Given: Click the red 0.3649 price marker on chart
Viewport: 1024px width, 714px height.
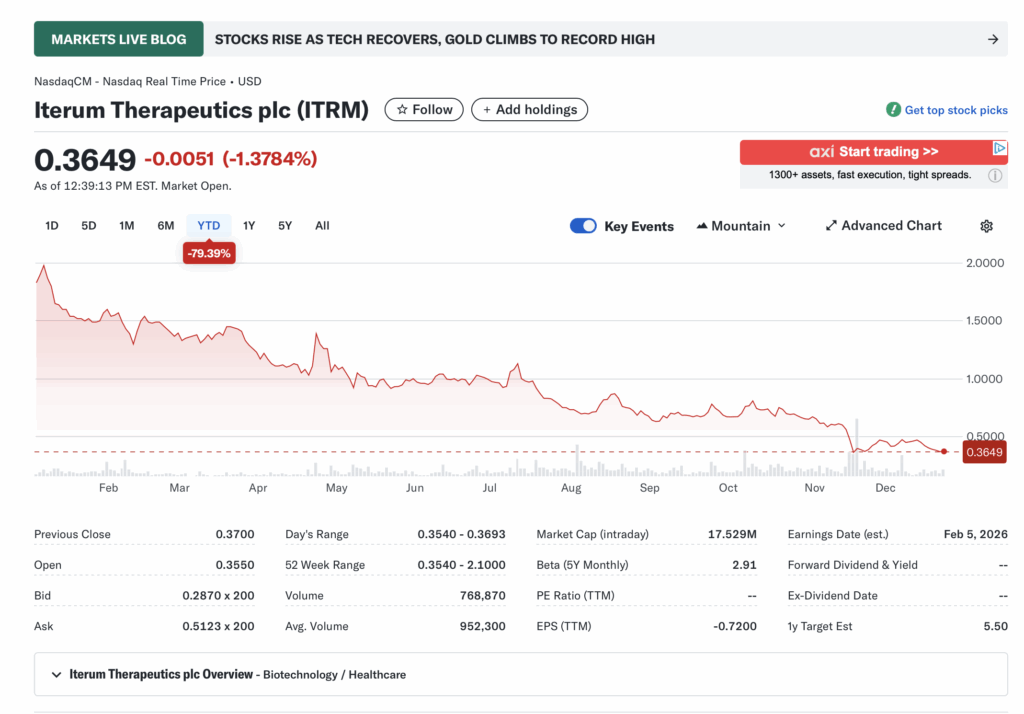Looking at the screenshot, I should tap(984, 451).
